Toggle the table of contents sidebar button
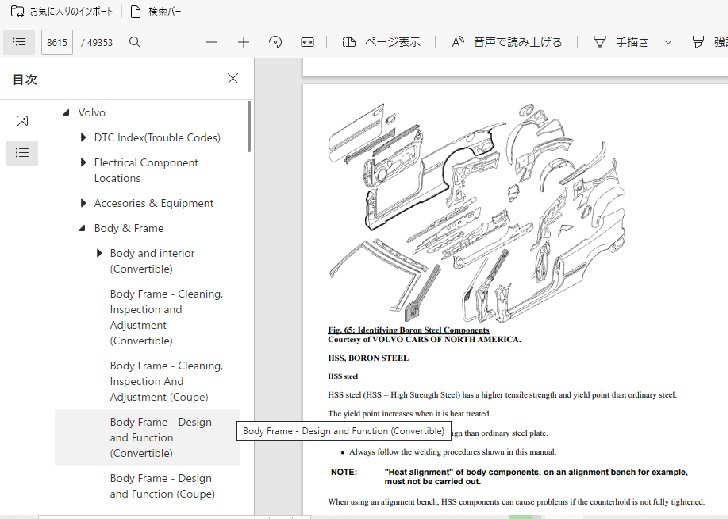Image resolution: width=728 pixels, height=519 pixels. 19,42
